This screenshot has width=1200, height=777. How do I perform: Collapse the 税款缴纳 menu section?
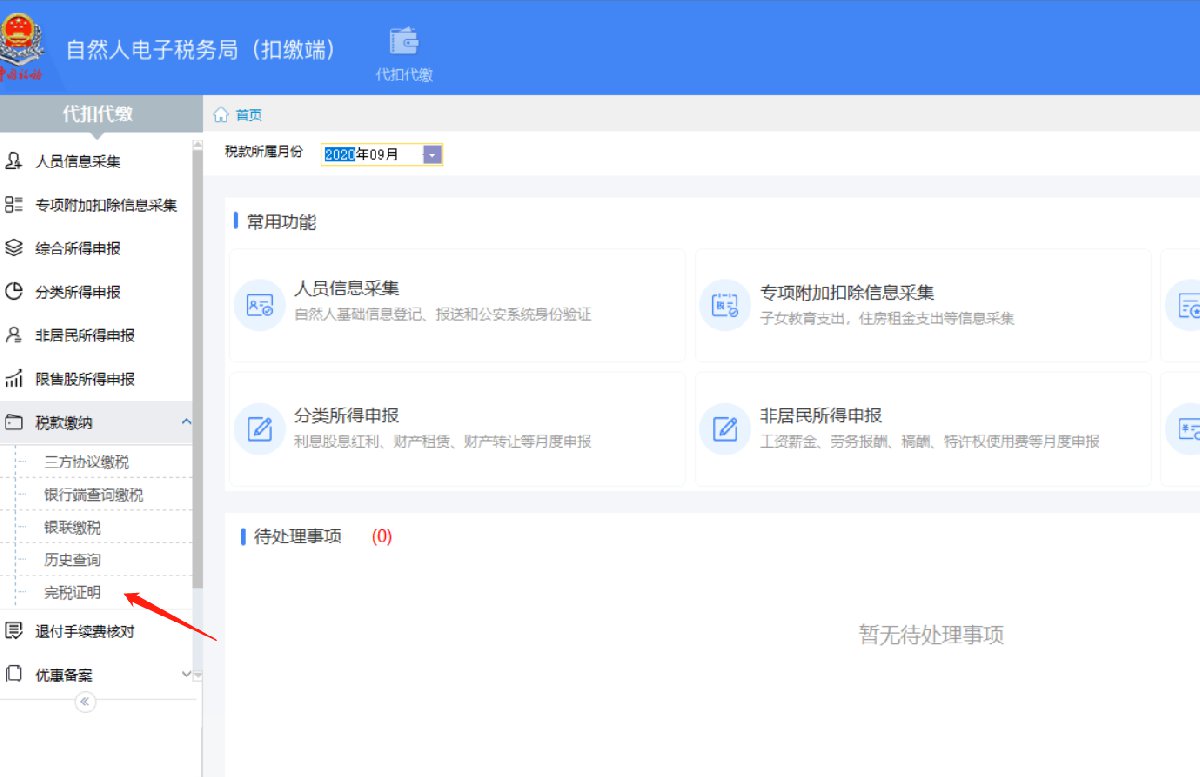coord(186,423)
